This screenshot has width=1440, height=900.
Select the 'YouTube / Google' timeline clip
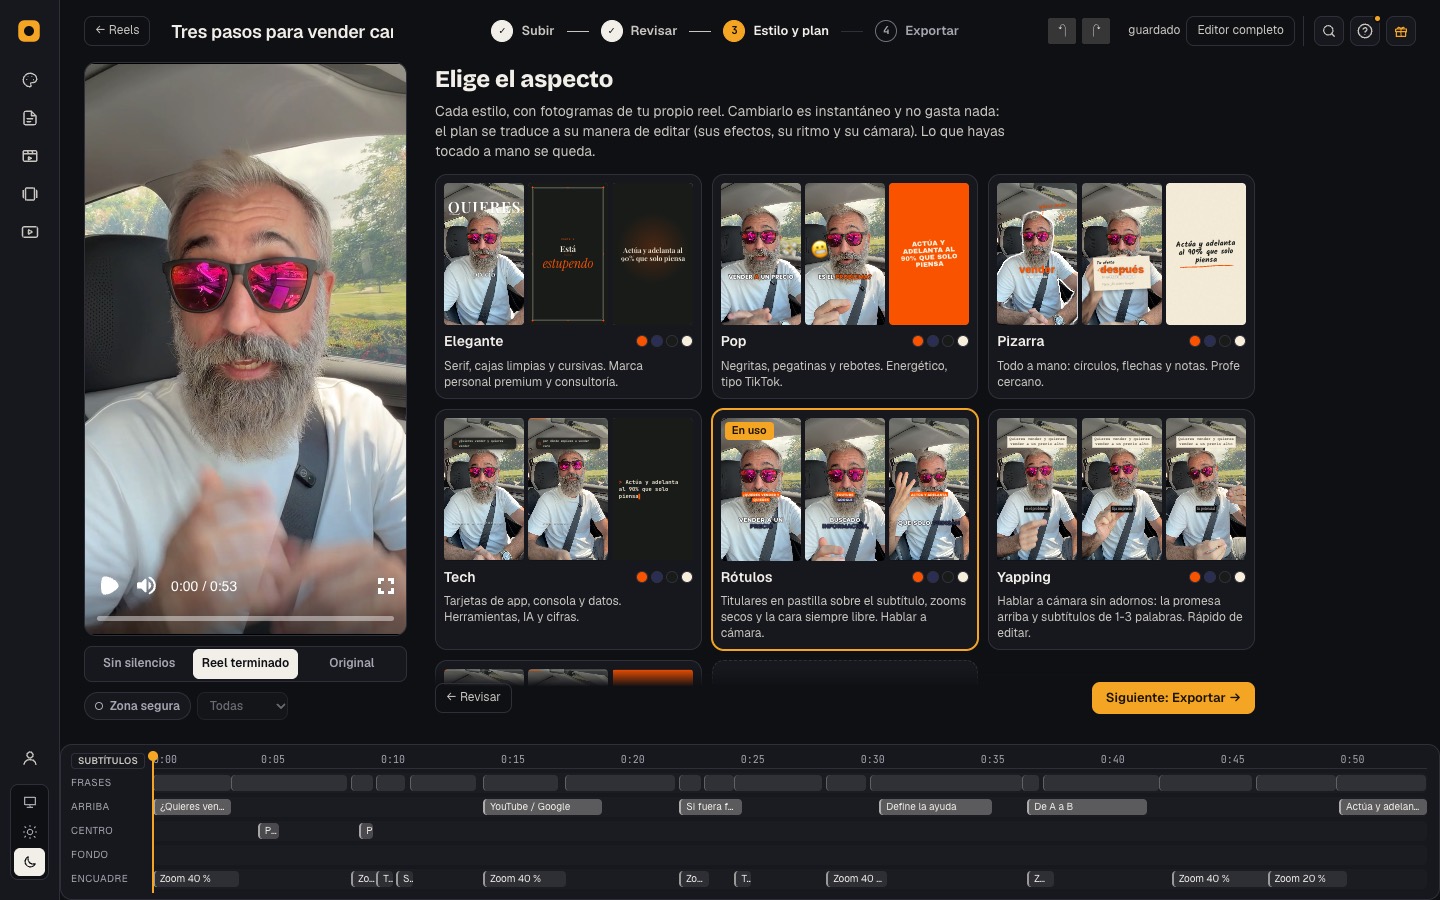542,807
